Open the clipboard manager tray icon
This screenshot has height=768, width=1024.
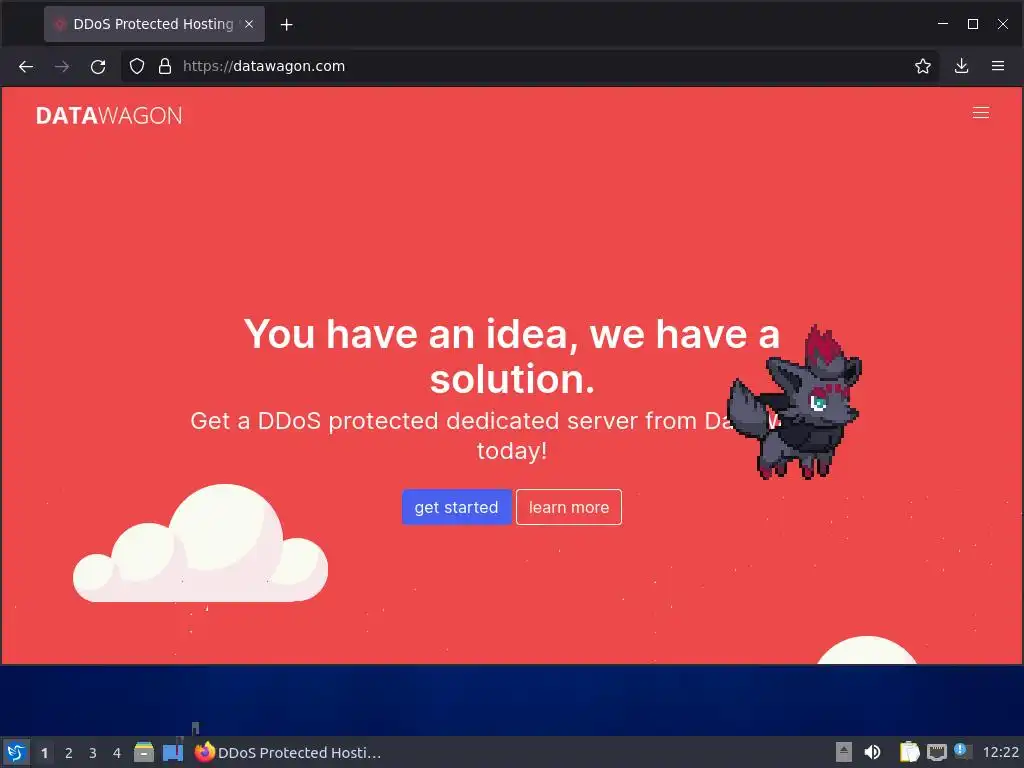[x=909, y=752]
